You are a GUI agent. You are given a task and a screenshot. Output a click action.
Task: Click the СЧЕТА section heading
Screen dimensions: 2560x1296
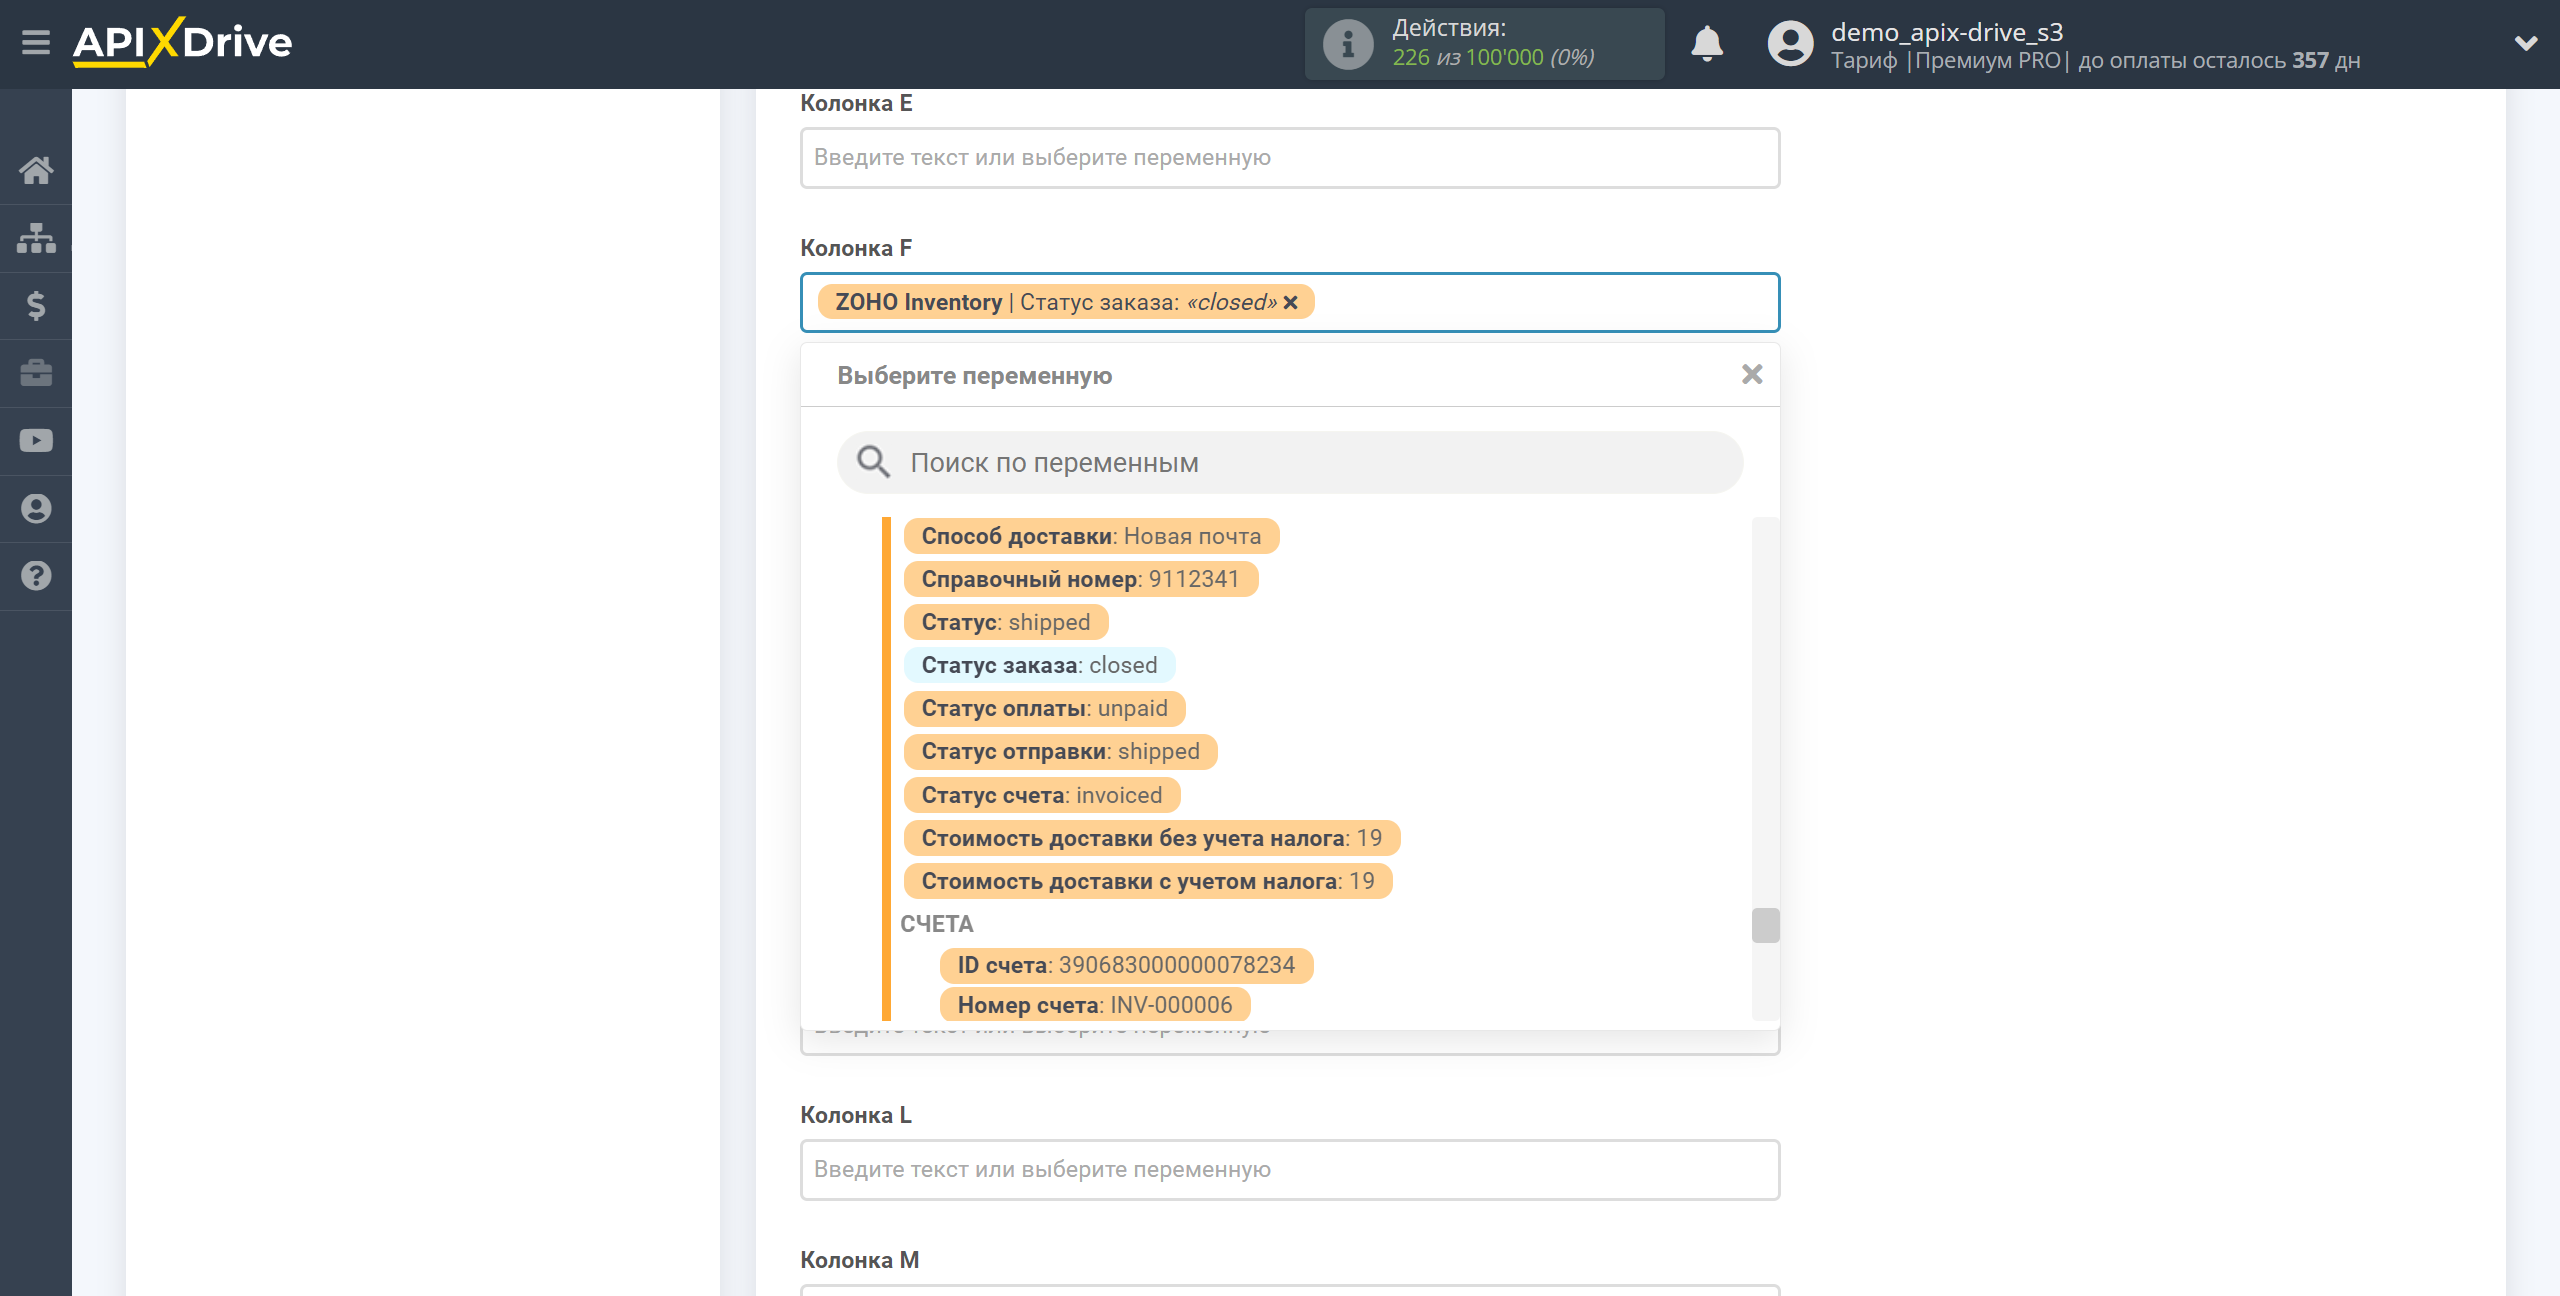936,924
